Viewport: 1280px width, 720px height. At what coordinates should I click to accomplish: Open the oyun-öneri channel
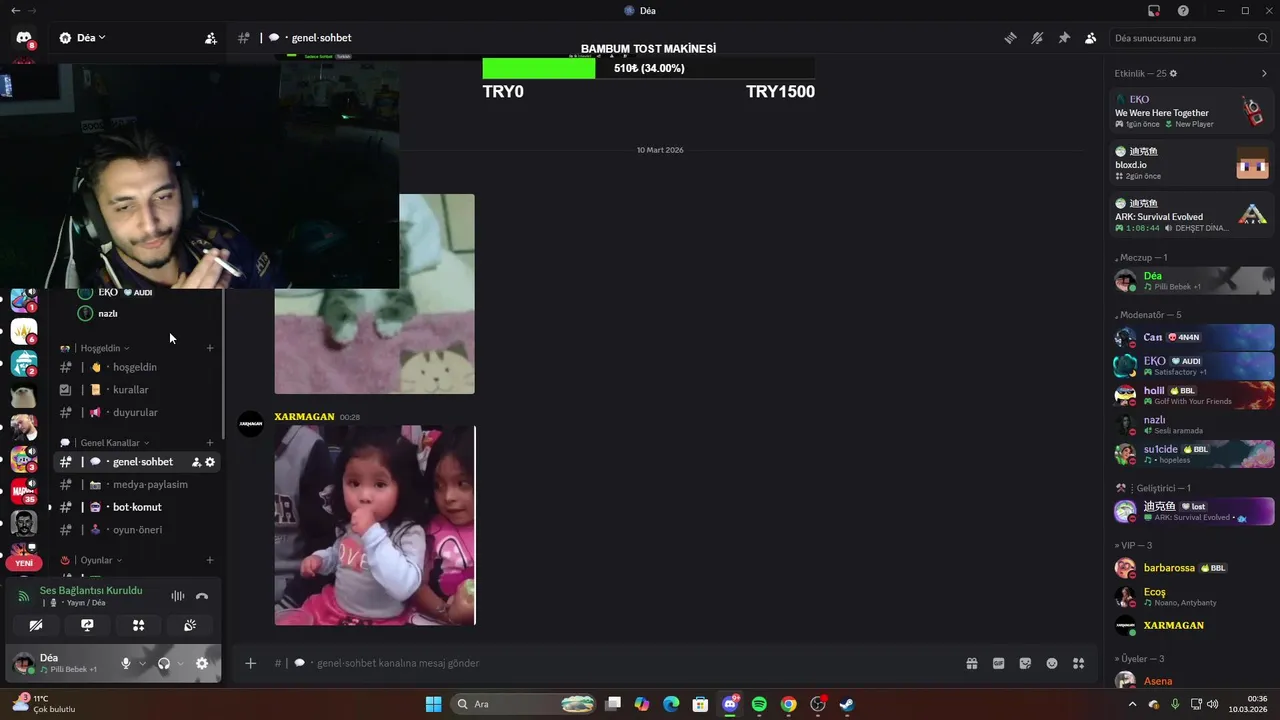(x=137, y=530)
